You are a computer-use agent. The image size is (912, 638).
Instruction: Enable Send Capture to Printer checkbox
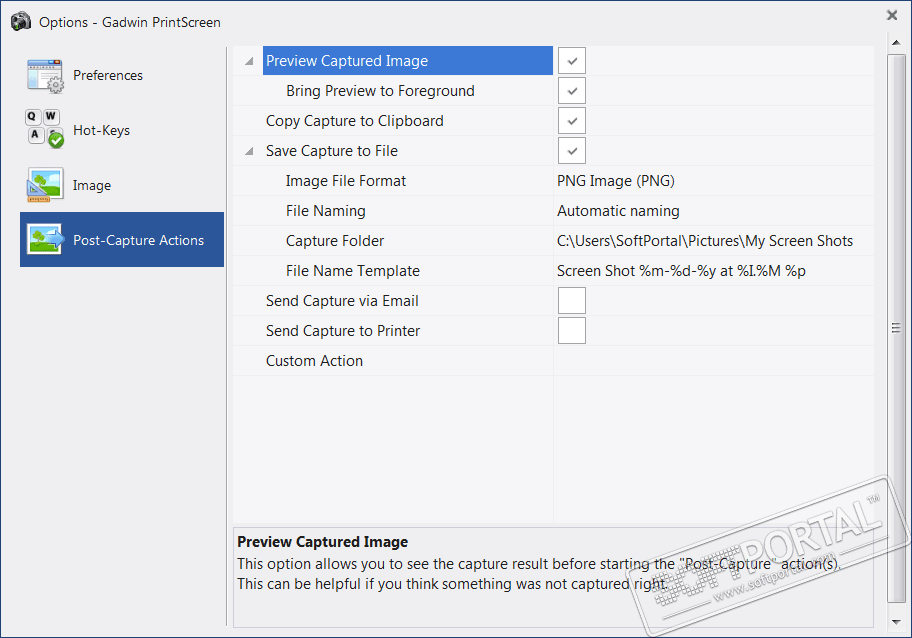tap(571, 331)
